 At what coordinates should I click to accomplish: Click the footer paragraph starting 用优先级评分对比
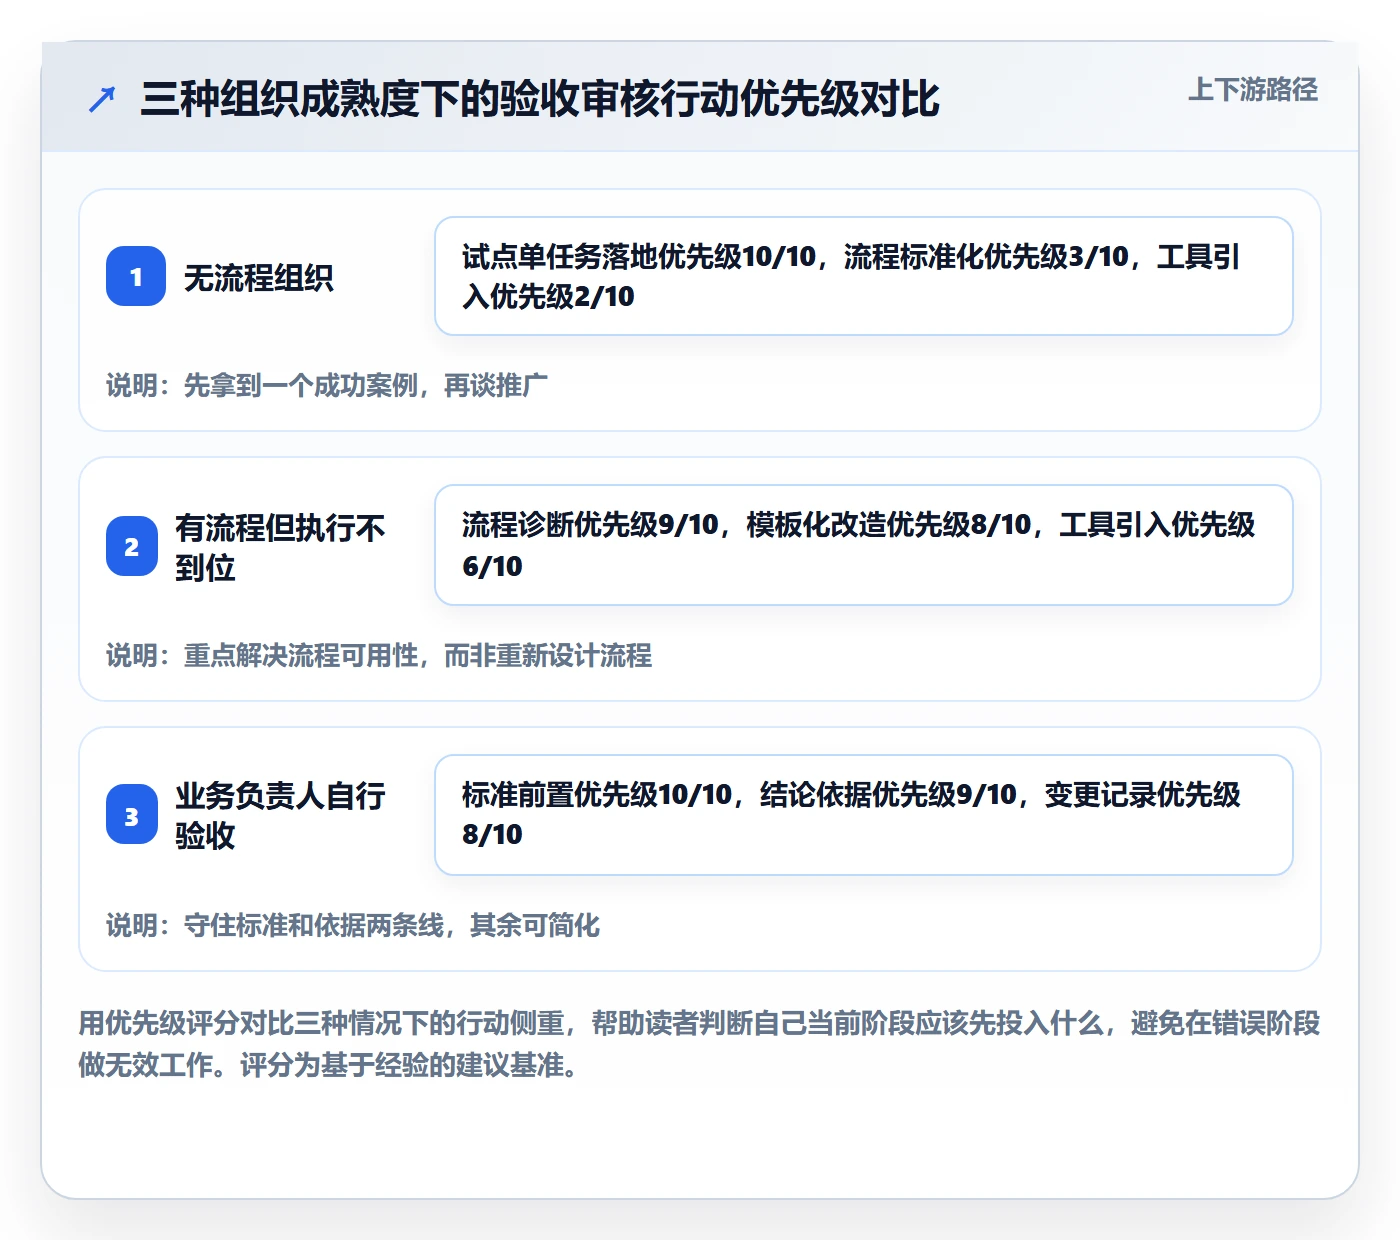click(x=699, y=1044)
